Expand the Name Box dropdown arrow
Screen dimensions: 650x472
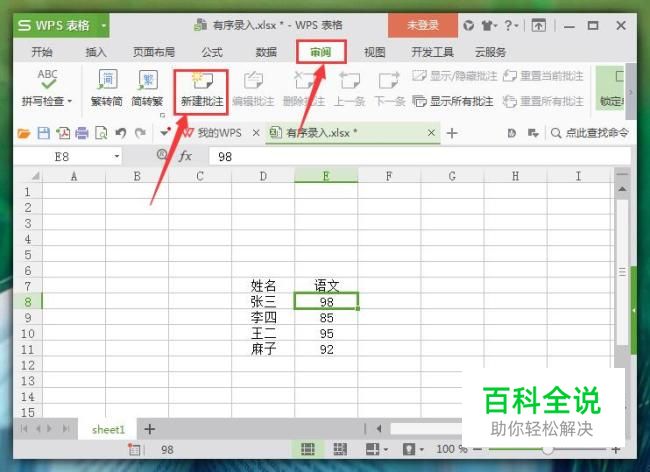[x=117, y=156]
